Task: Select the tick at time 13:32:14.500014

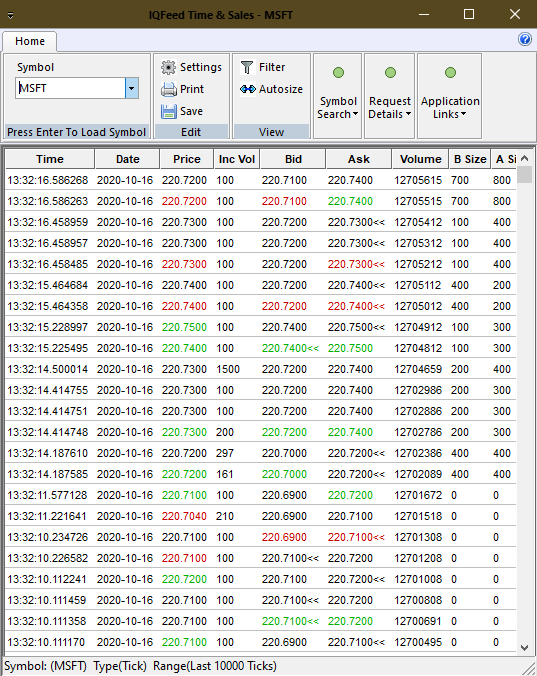Action: point(261,369)
